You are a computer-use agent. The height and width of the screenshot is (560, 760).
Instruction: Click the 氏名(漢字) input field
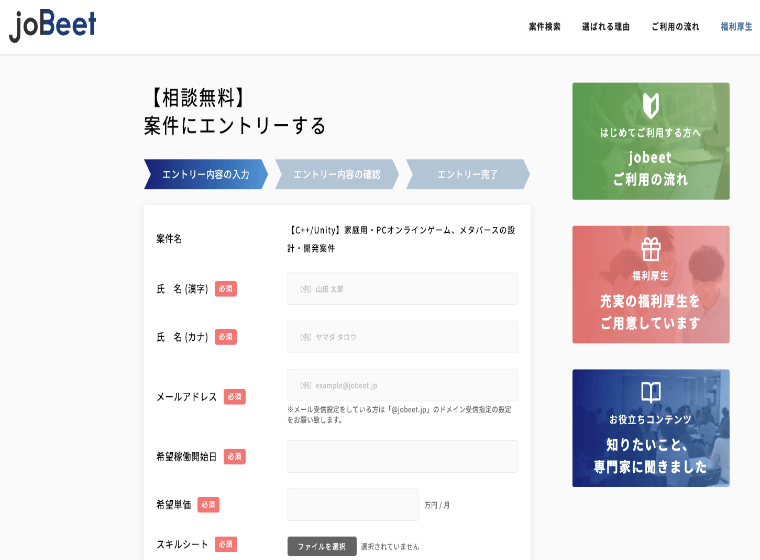coord(402,288)
